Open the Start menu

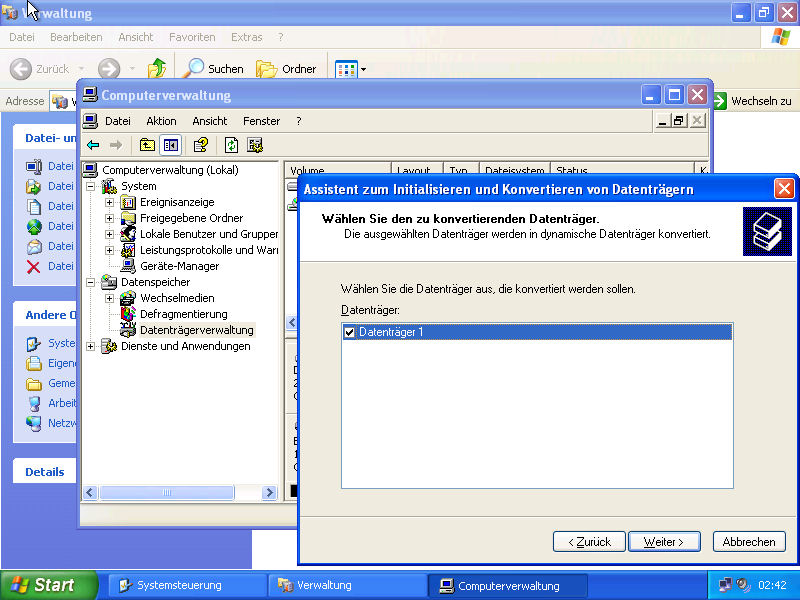point(48,585)
